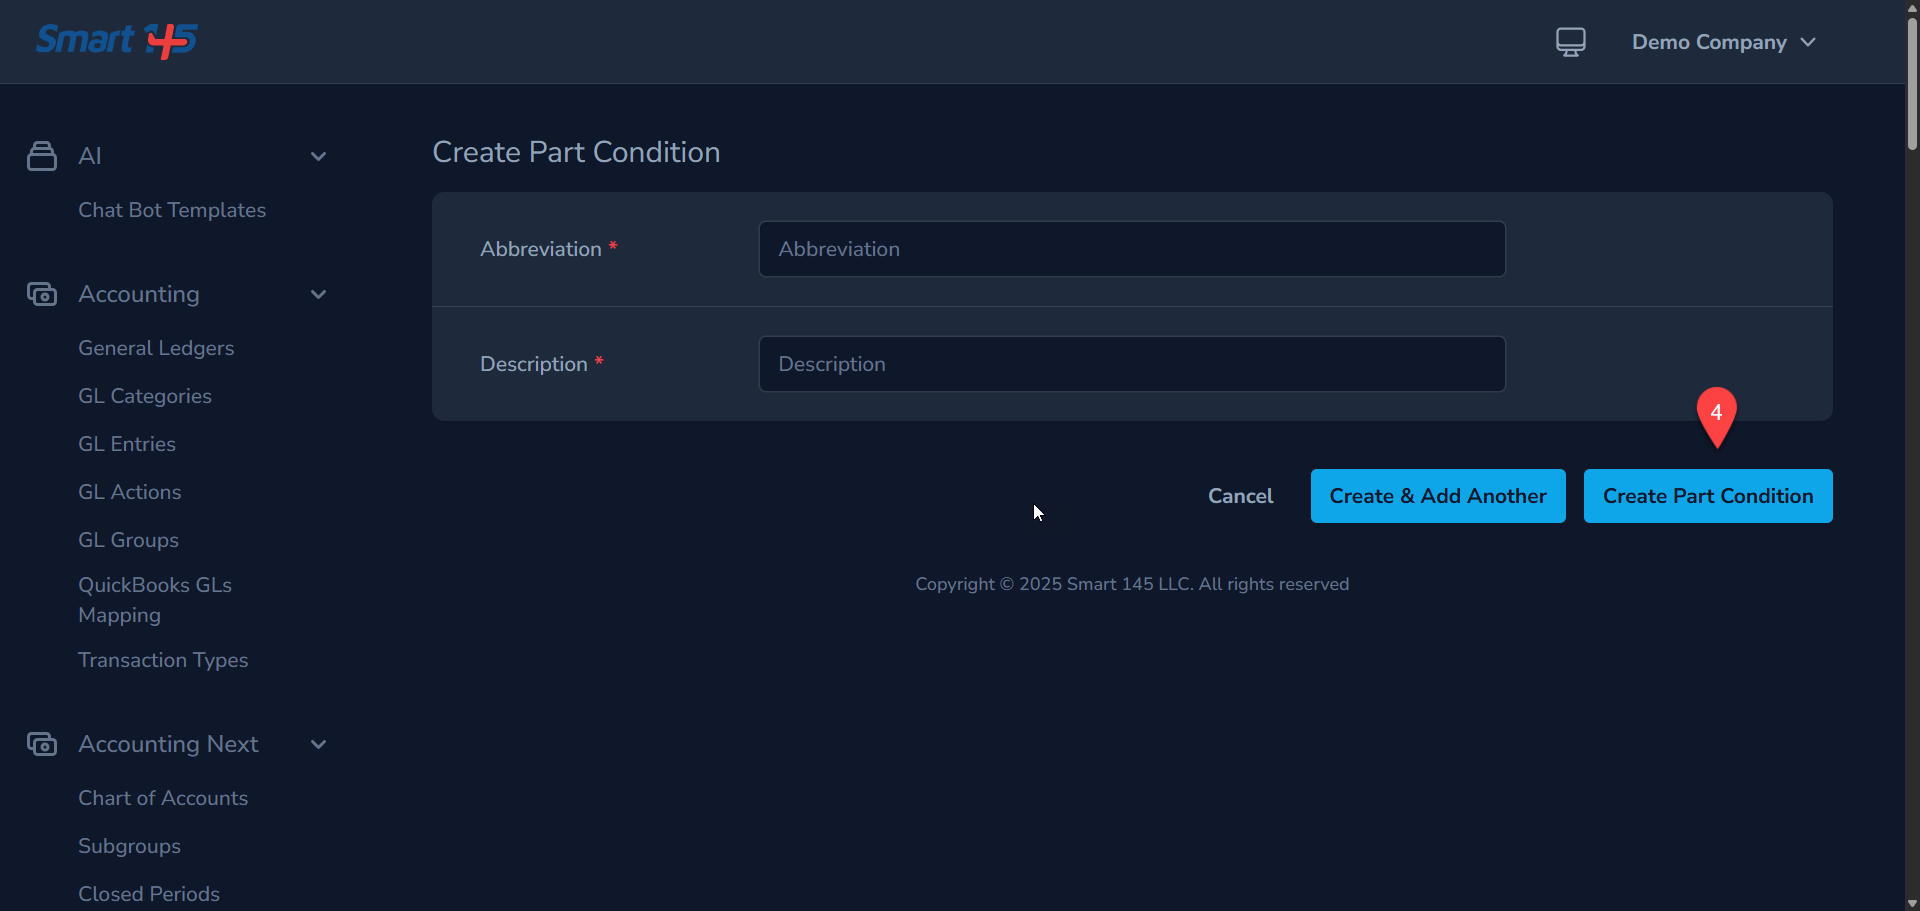
Task: Click the Accounting Next section icon
Action: click(x=42, y=744)
